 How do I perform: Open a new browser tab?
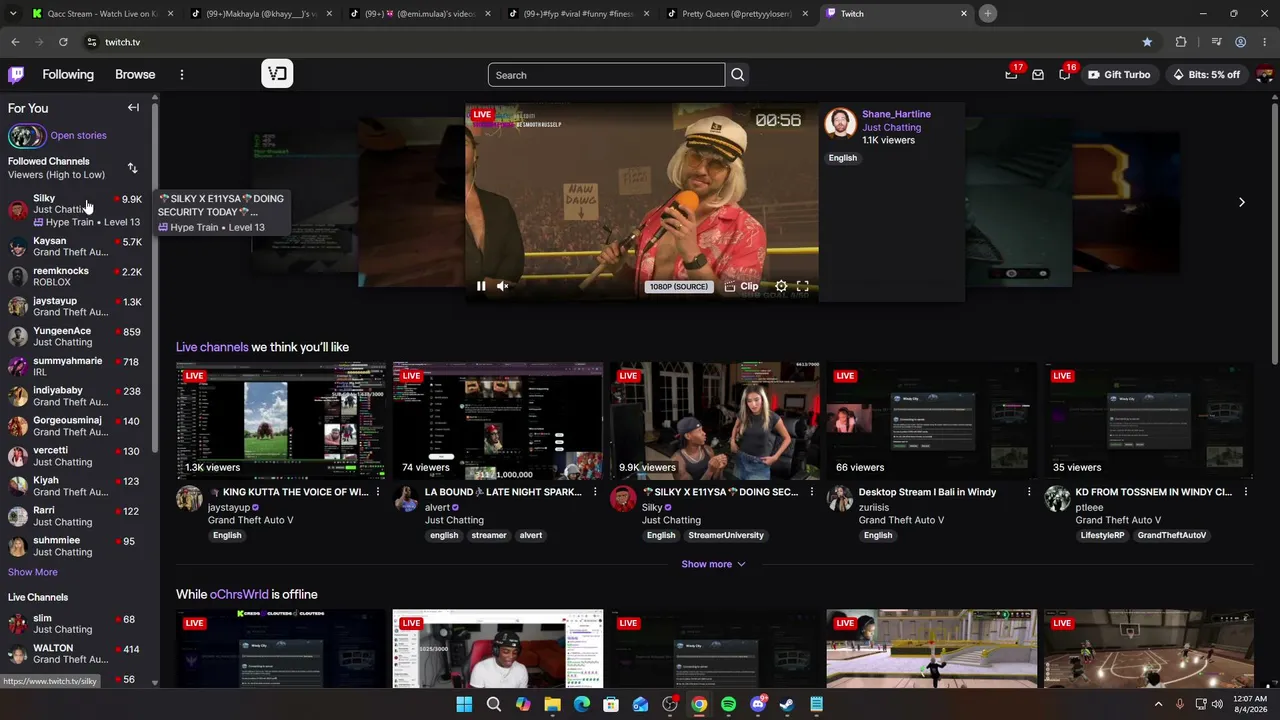[987, 14]
